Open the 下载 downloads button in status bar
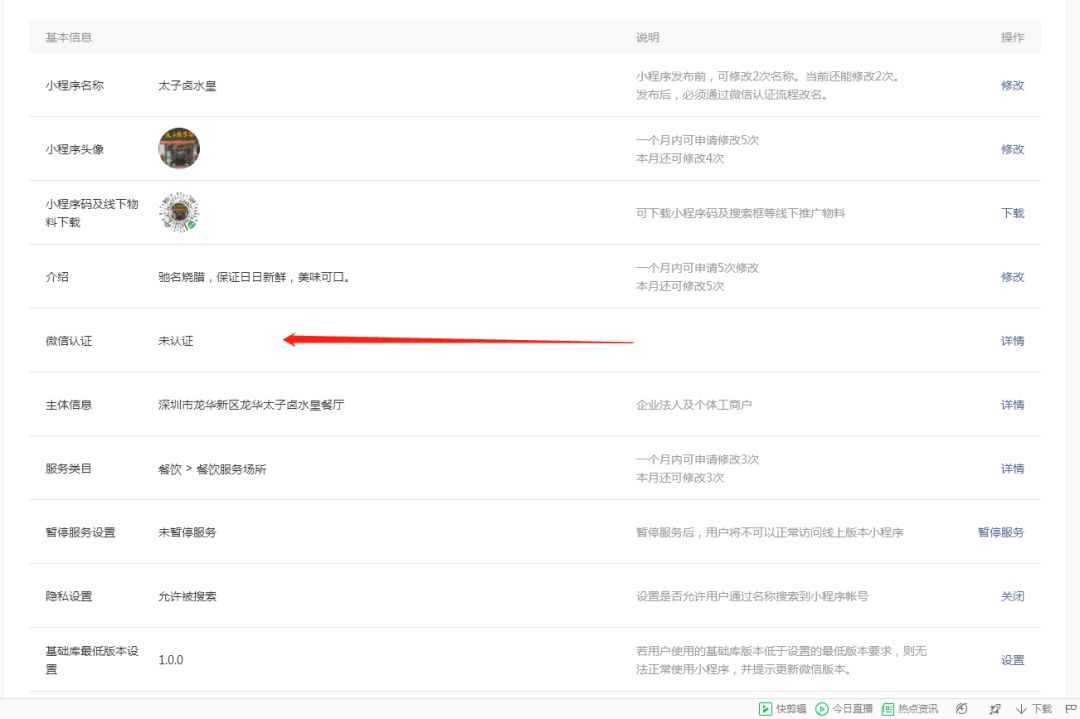Viewport: 1080px width, 719px height. coord(1034,709)
